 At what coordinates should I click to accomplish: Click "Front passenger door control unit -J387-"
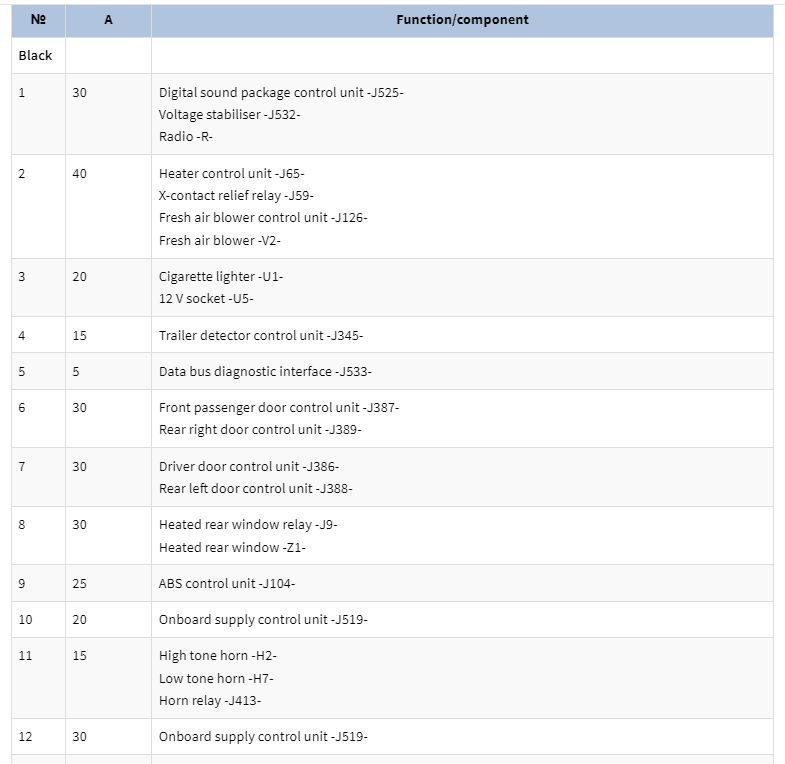tap(279, 408)
